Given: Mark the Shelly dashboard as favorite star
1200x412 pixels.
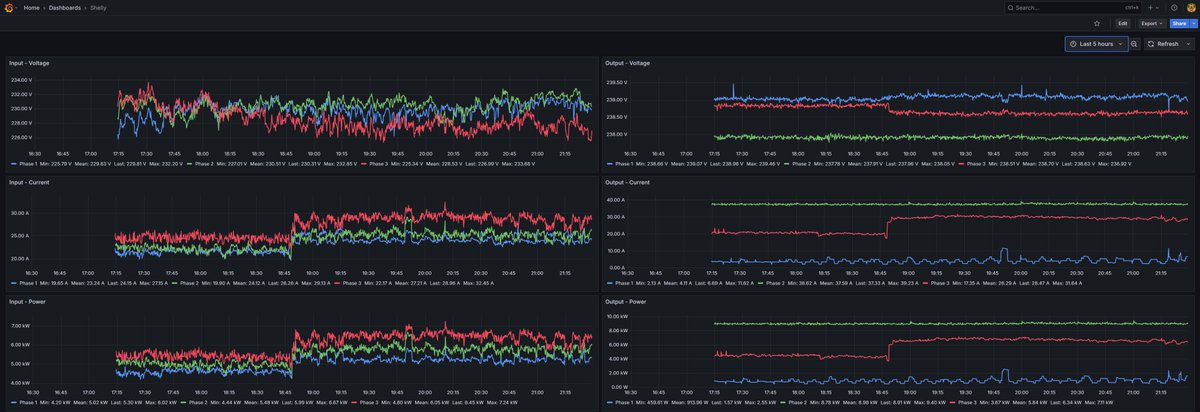Looking at the screenshot, I should pyautogui.click(x=1097, y=23).
